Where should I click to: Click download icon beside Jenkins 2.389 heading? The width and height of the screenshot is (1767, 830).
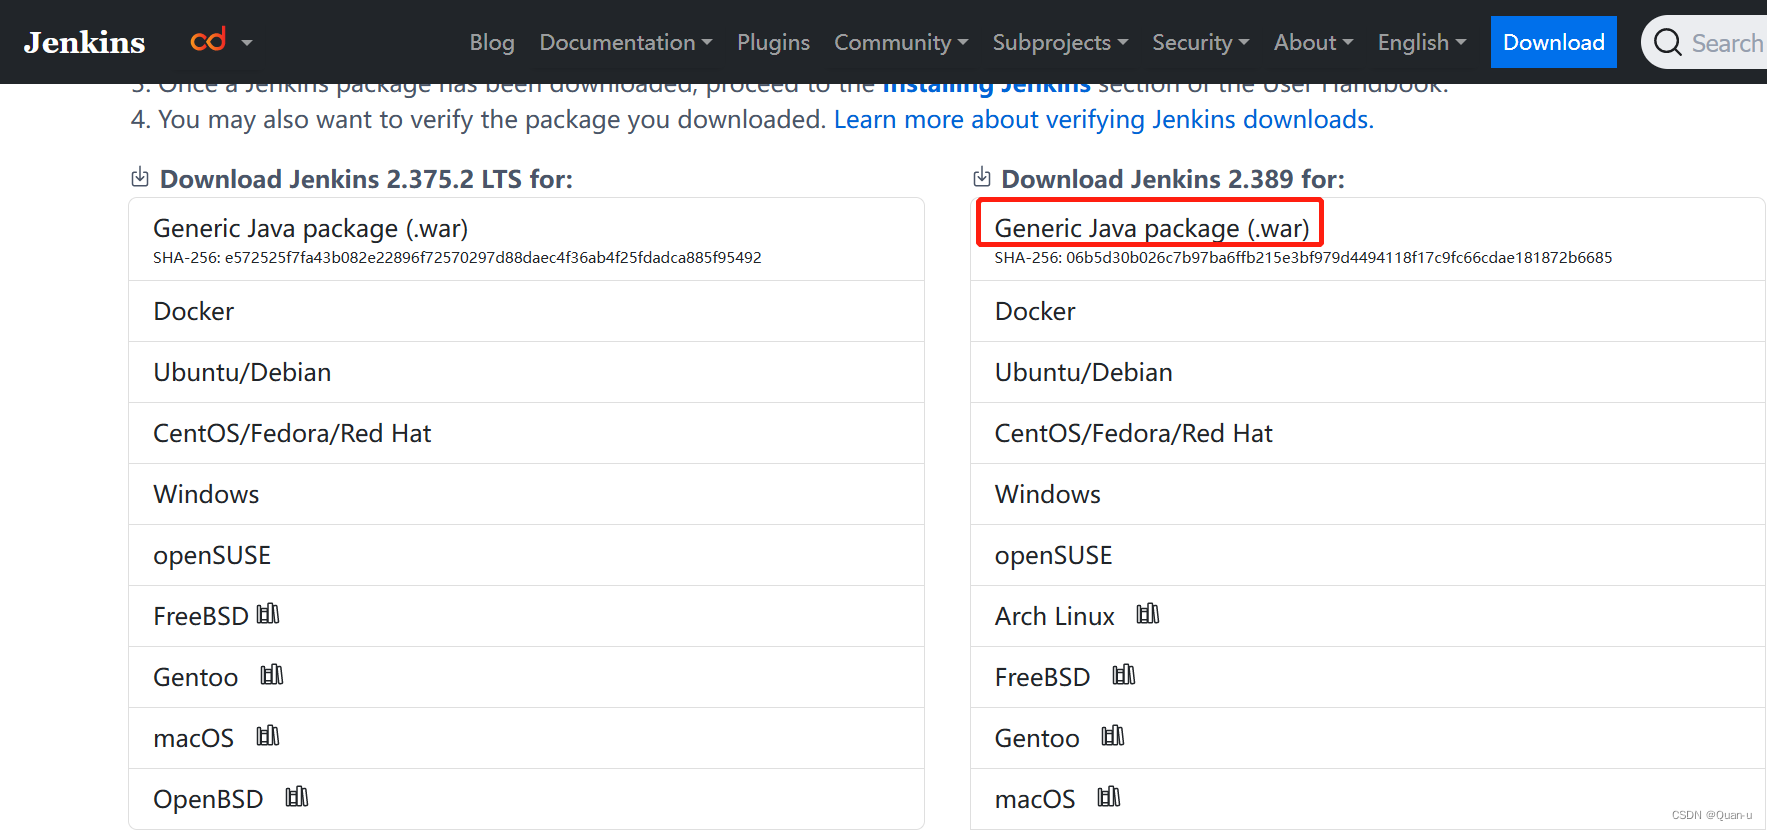click(x=982, y=178)
